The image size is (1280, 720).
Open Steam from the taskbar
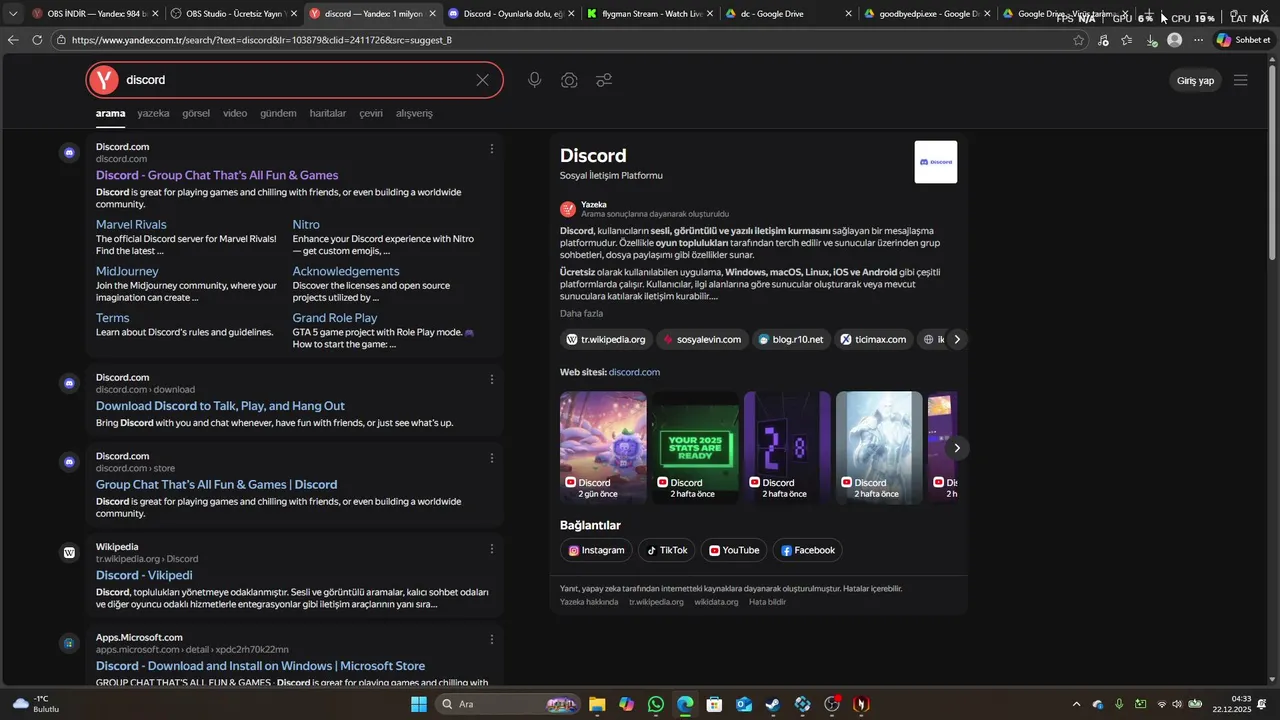click(773, 704)
